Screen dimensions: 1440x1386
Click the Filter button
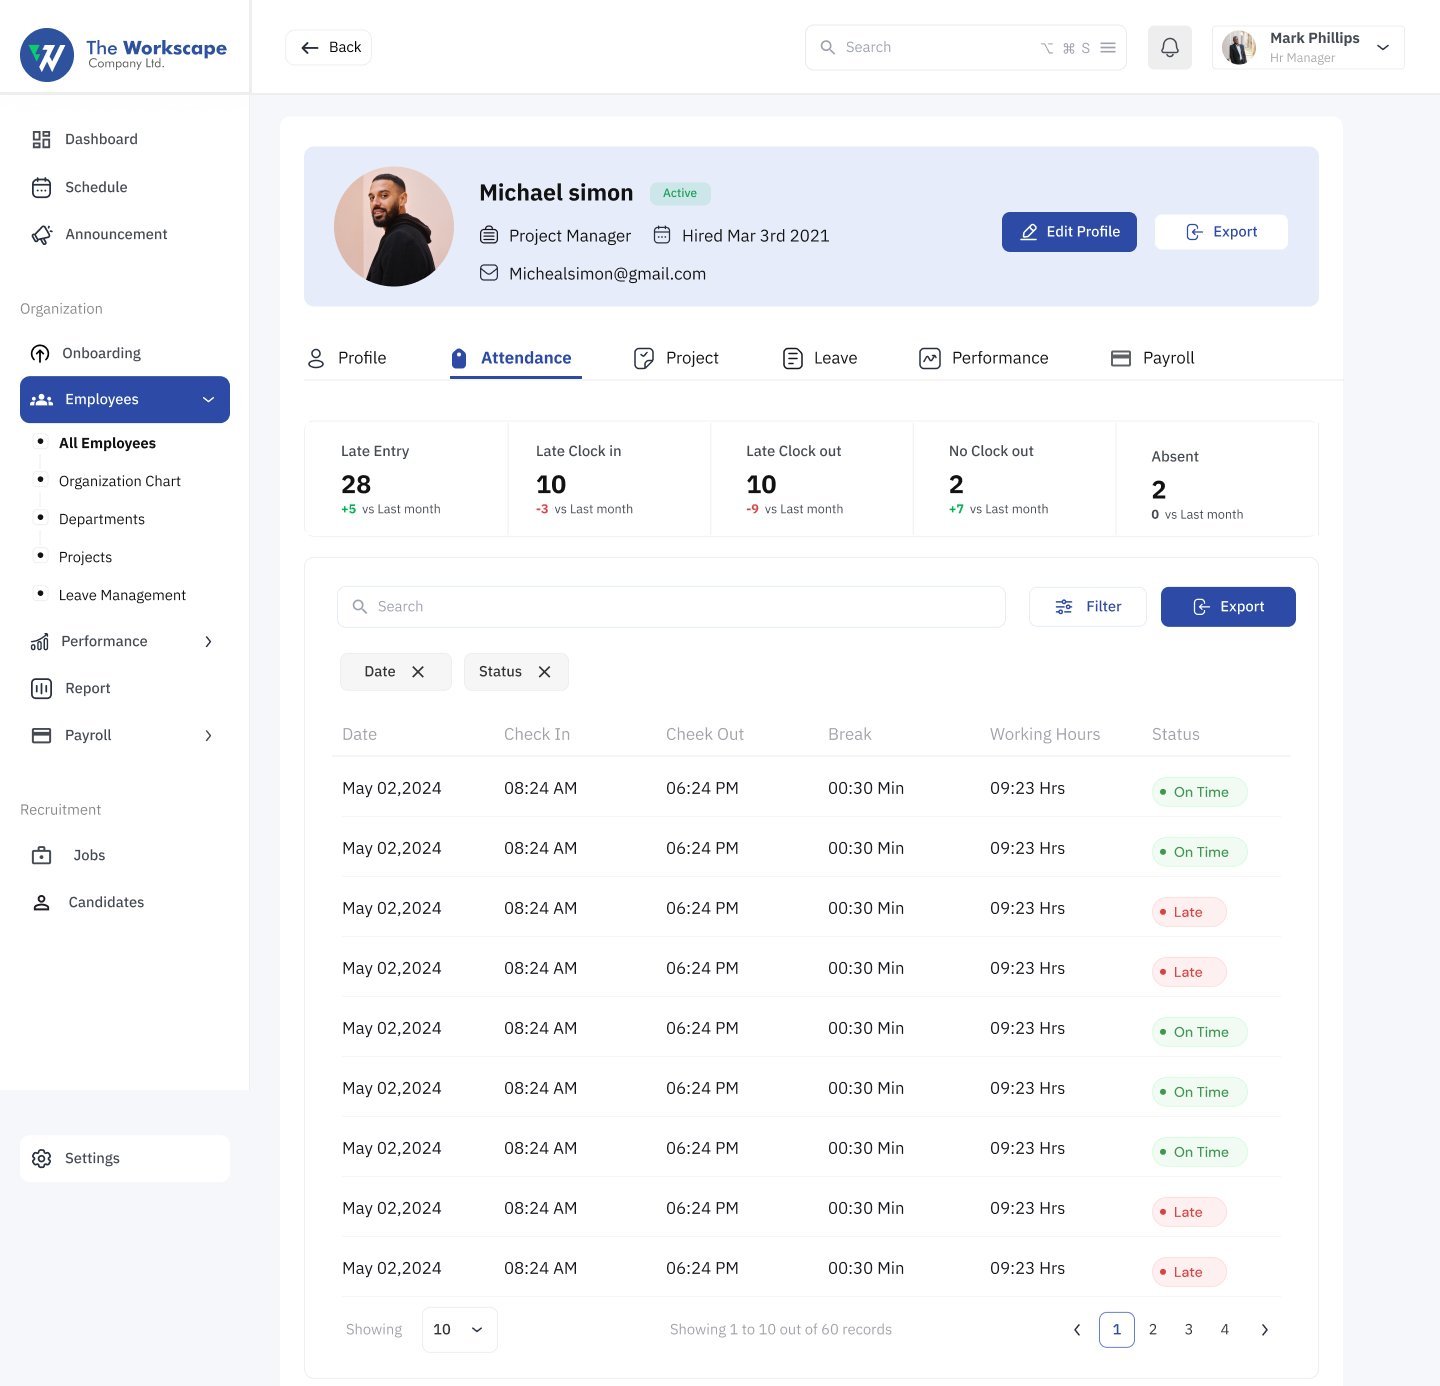click(1088, 607)
